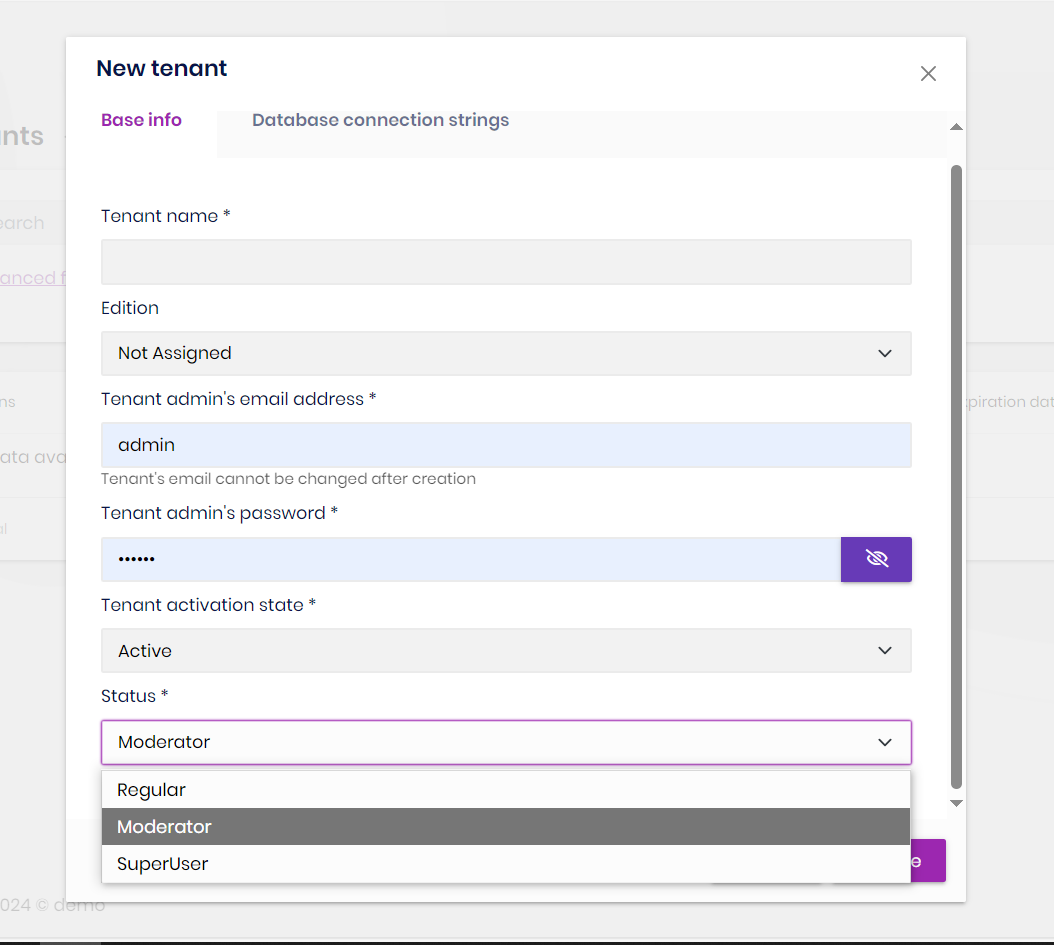Viewport: 1054px width, 945px height.
Task: Expand the Tenant activation state dropdown
Action: click(x=506, y=651)
